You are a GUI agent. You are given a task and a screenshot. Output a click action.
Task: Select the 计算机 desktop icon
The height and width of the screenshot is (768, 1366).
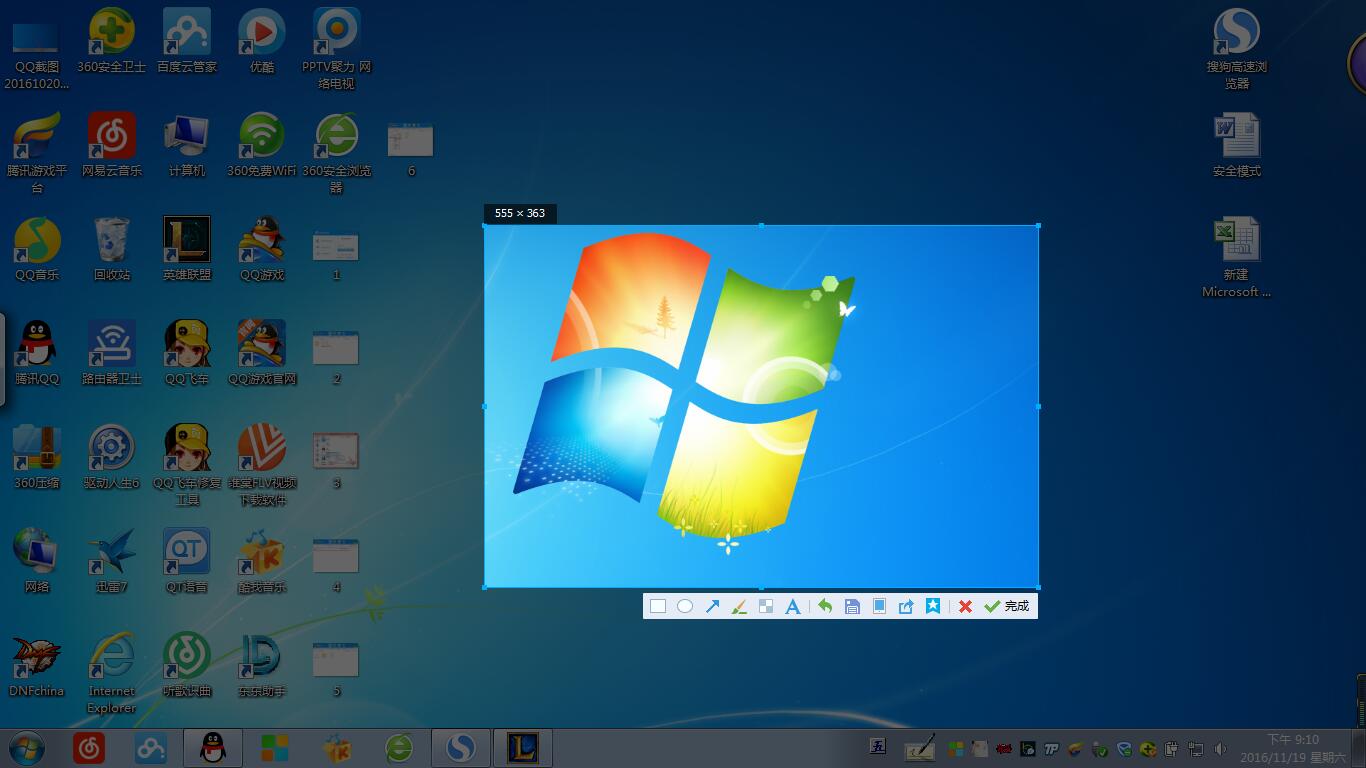click(187, 145)
